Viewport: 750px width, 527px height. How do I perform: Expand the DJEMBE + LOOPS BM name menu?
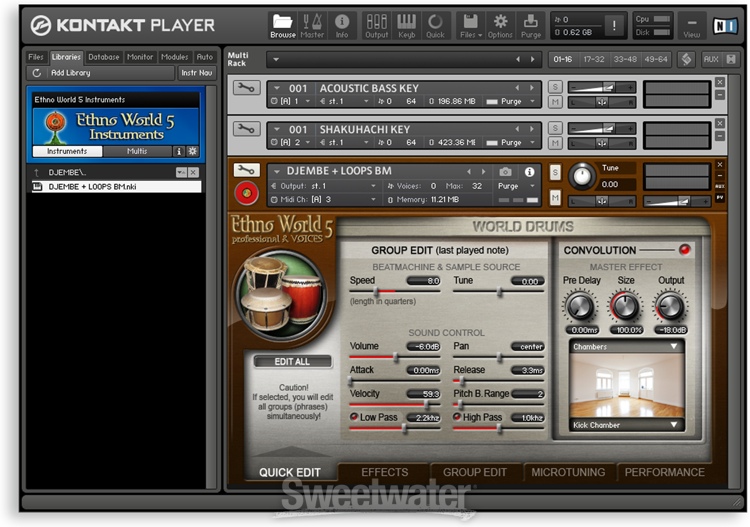tap(276, 171)
